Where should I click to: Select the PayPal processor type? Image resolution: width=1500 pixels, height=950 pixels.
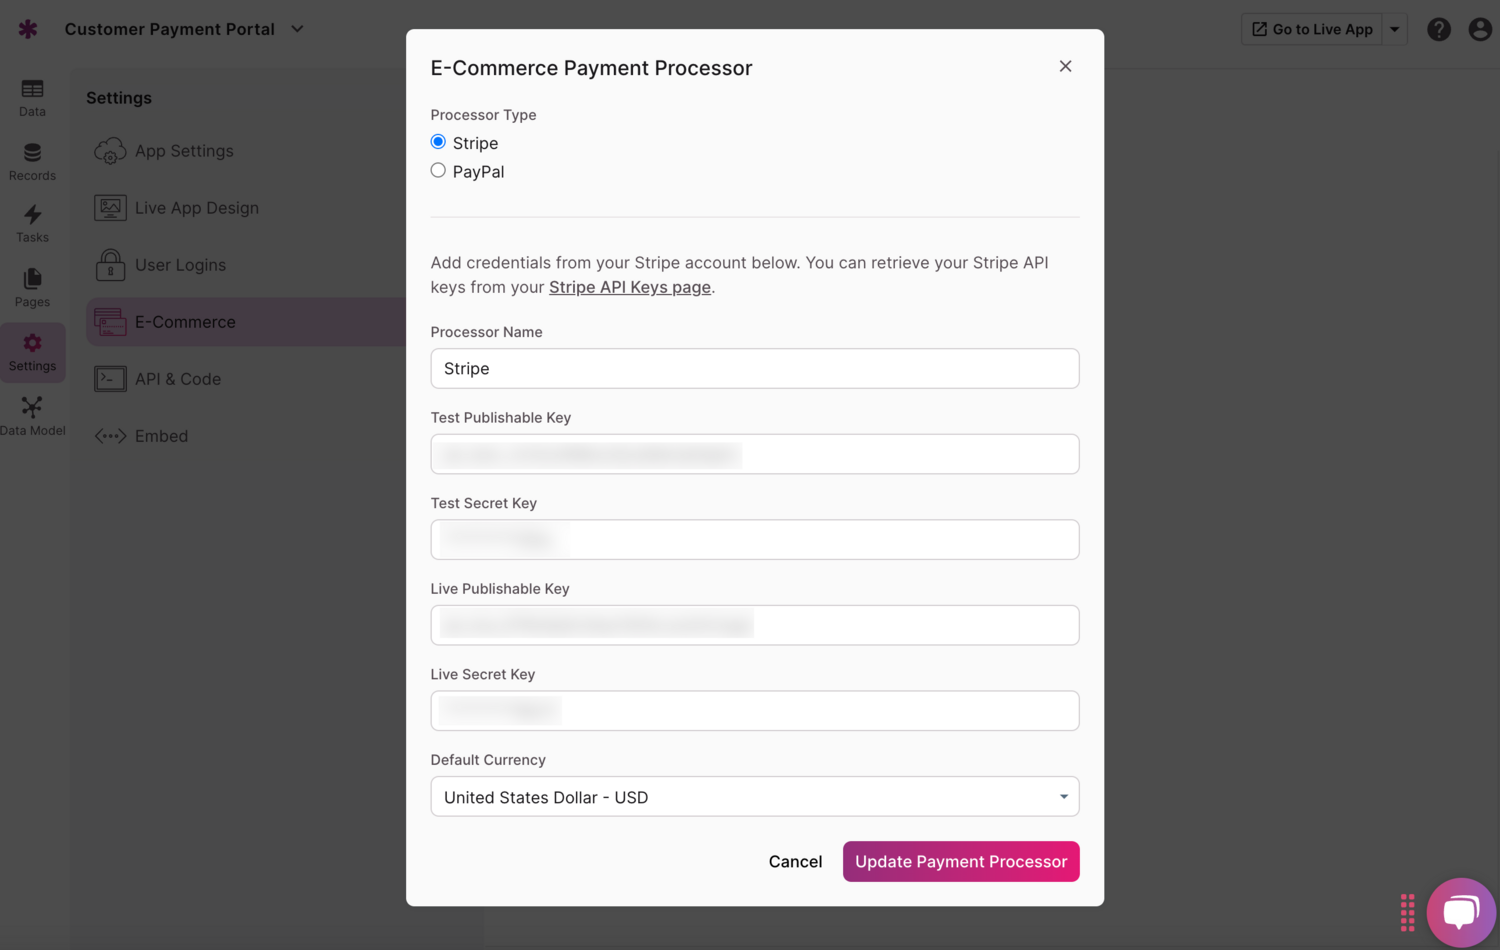tap(438, 170)
